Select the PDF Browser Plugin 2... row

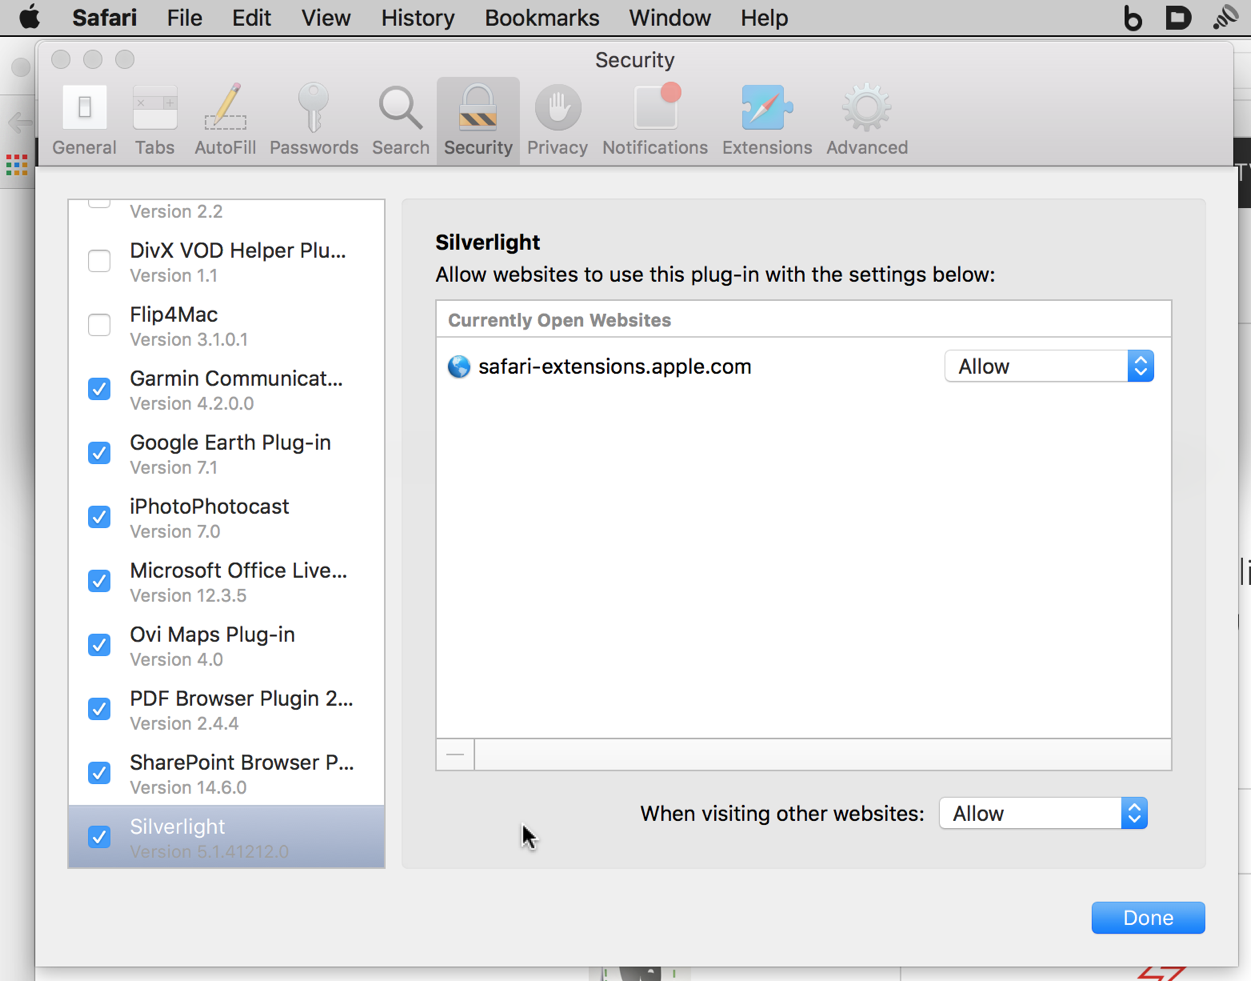tap(226, 709)
